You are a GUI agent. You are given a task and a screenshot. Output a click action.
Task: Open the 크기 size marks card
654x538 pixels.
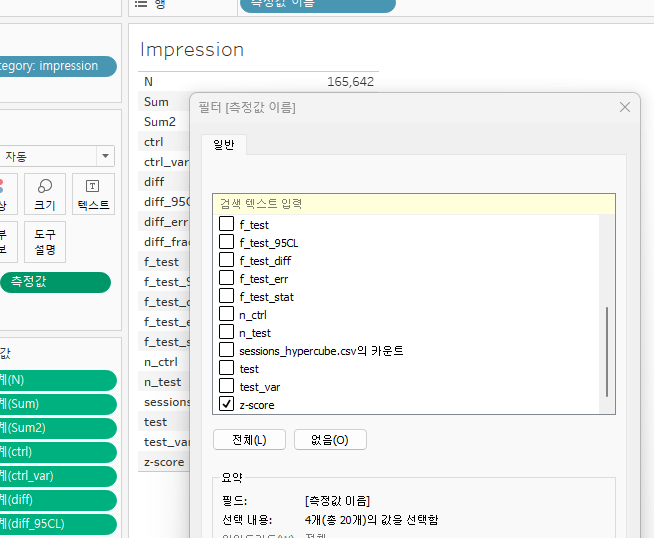(x=45, y=194)
